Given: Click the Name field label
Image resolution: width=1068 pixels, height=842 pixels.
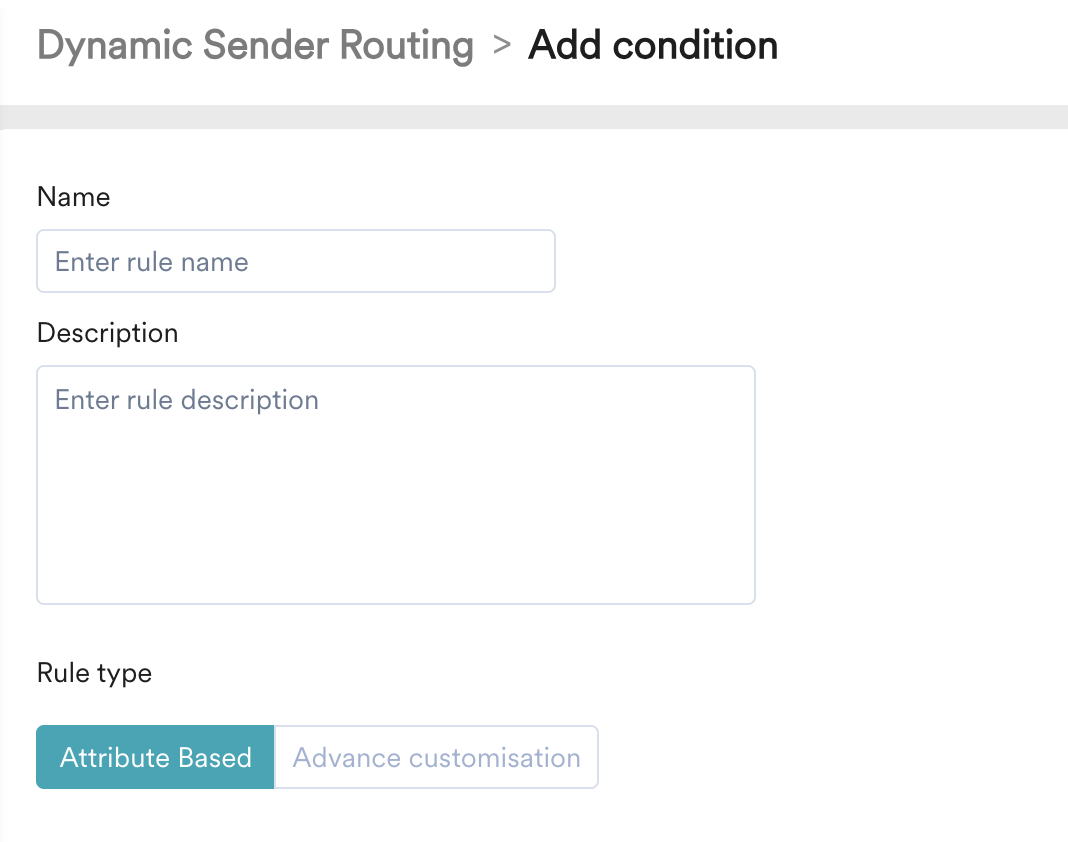Looking at the screenshot, I should pyautogui.click(x=74, y=197).
